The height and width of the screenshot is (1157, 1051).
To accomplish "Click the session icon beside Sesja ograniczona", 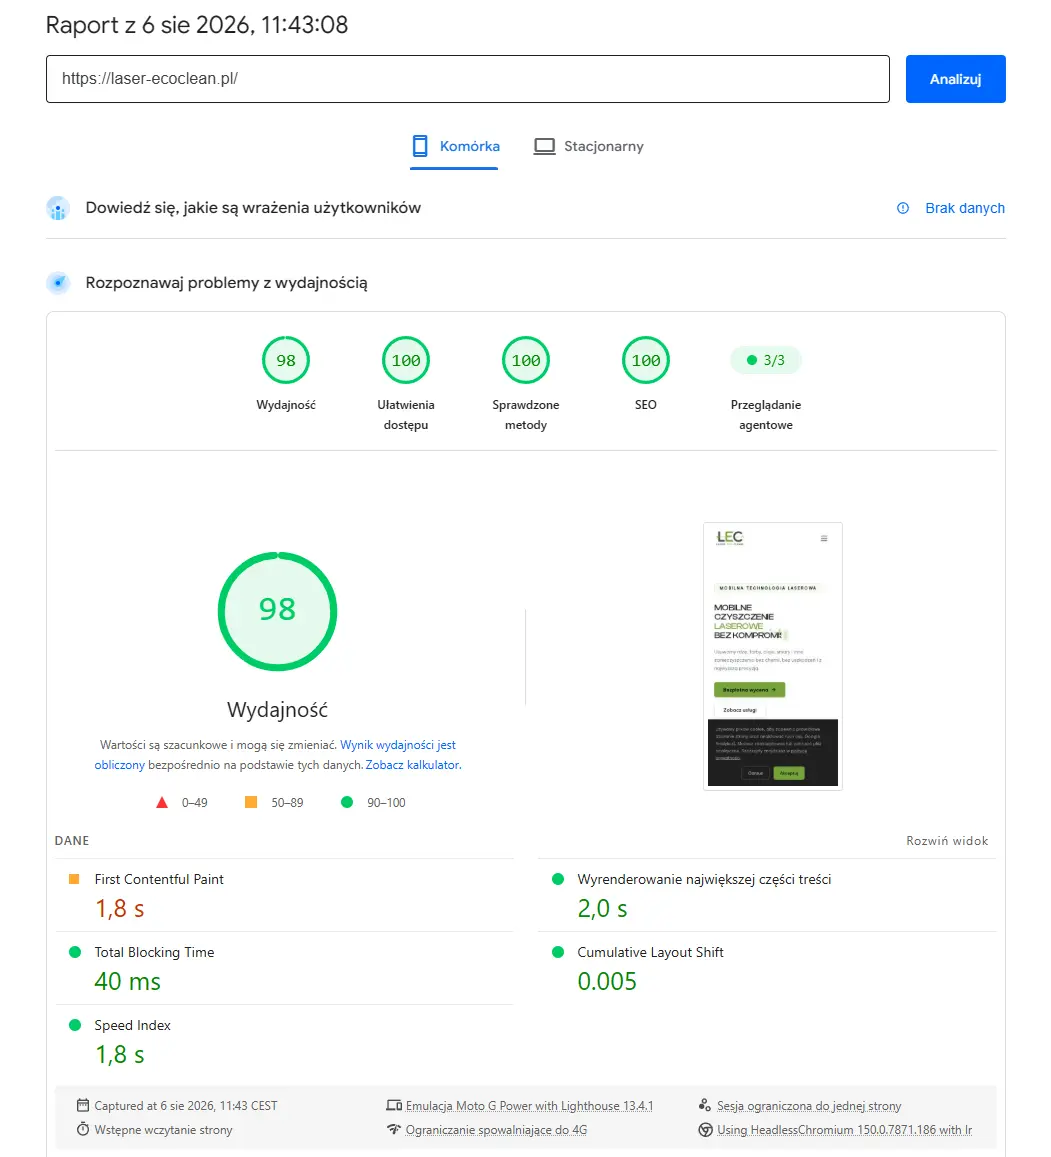I will pos(705,1105).
